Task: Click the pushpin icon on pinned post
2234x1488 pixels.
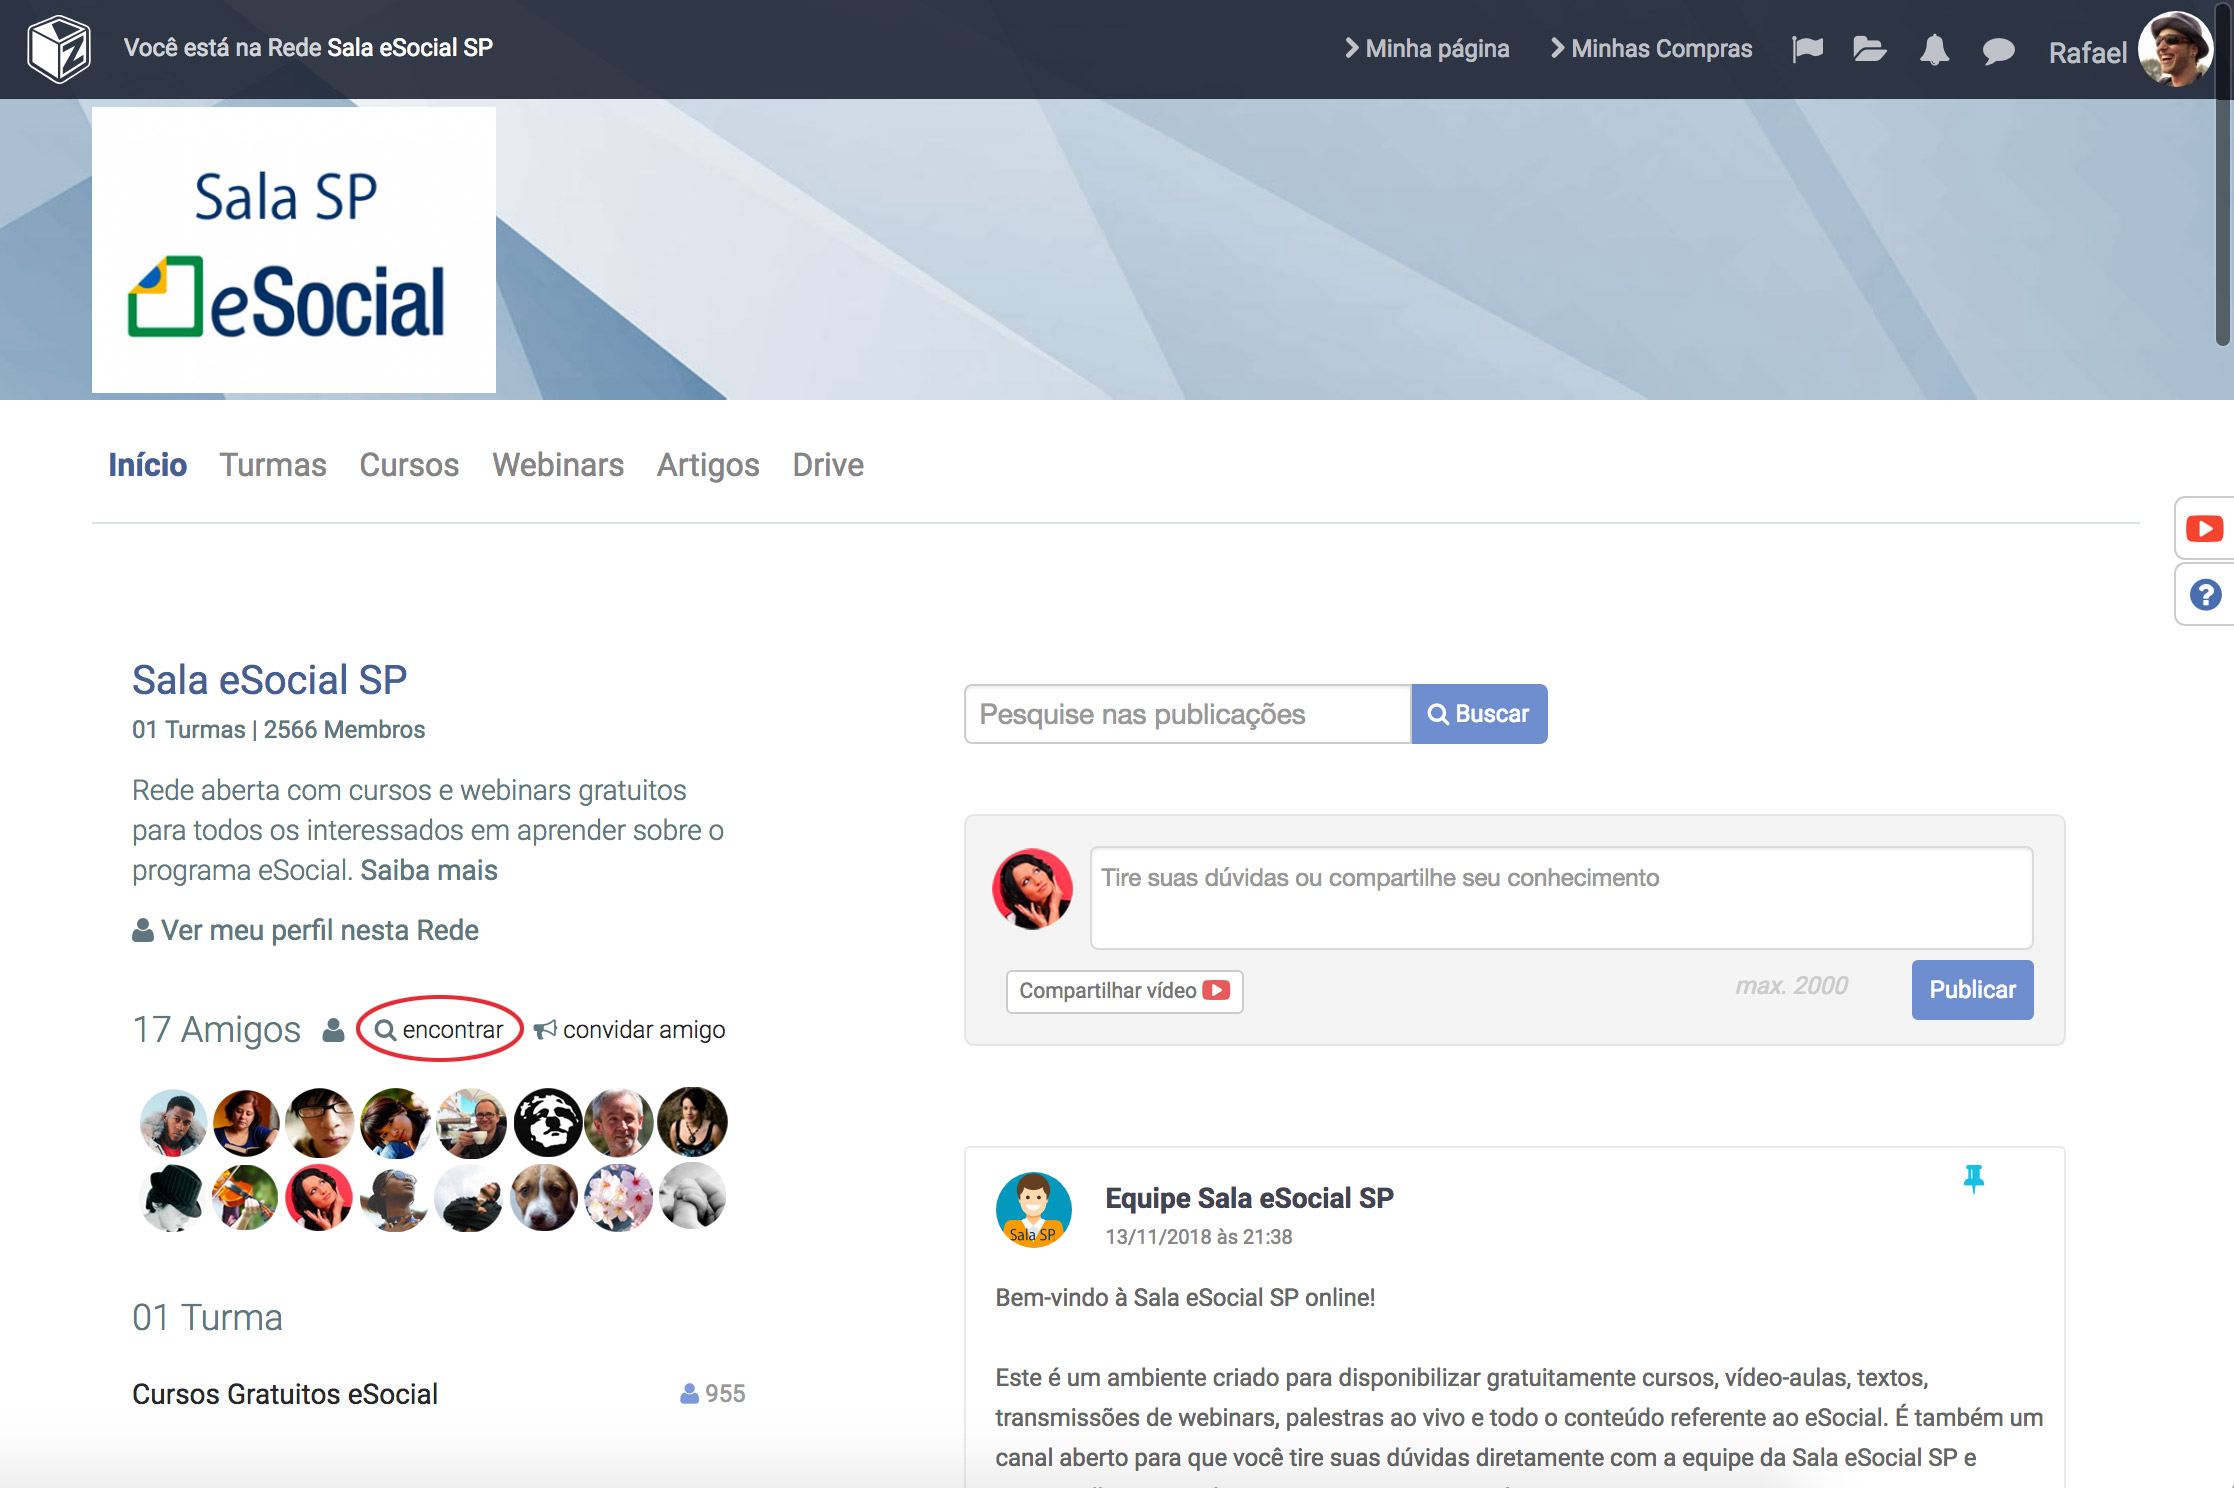Action: (x=1973, y=1179)
